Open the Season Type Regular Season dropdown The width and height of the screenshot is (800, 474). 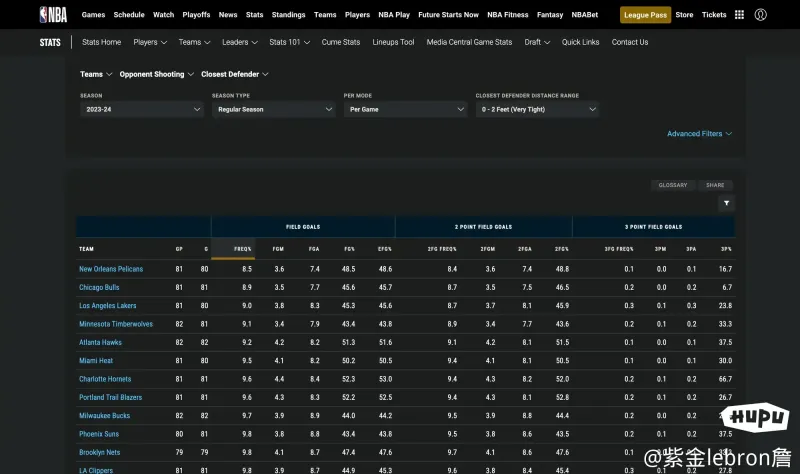tap(274, 109)
